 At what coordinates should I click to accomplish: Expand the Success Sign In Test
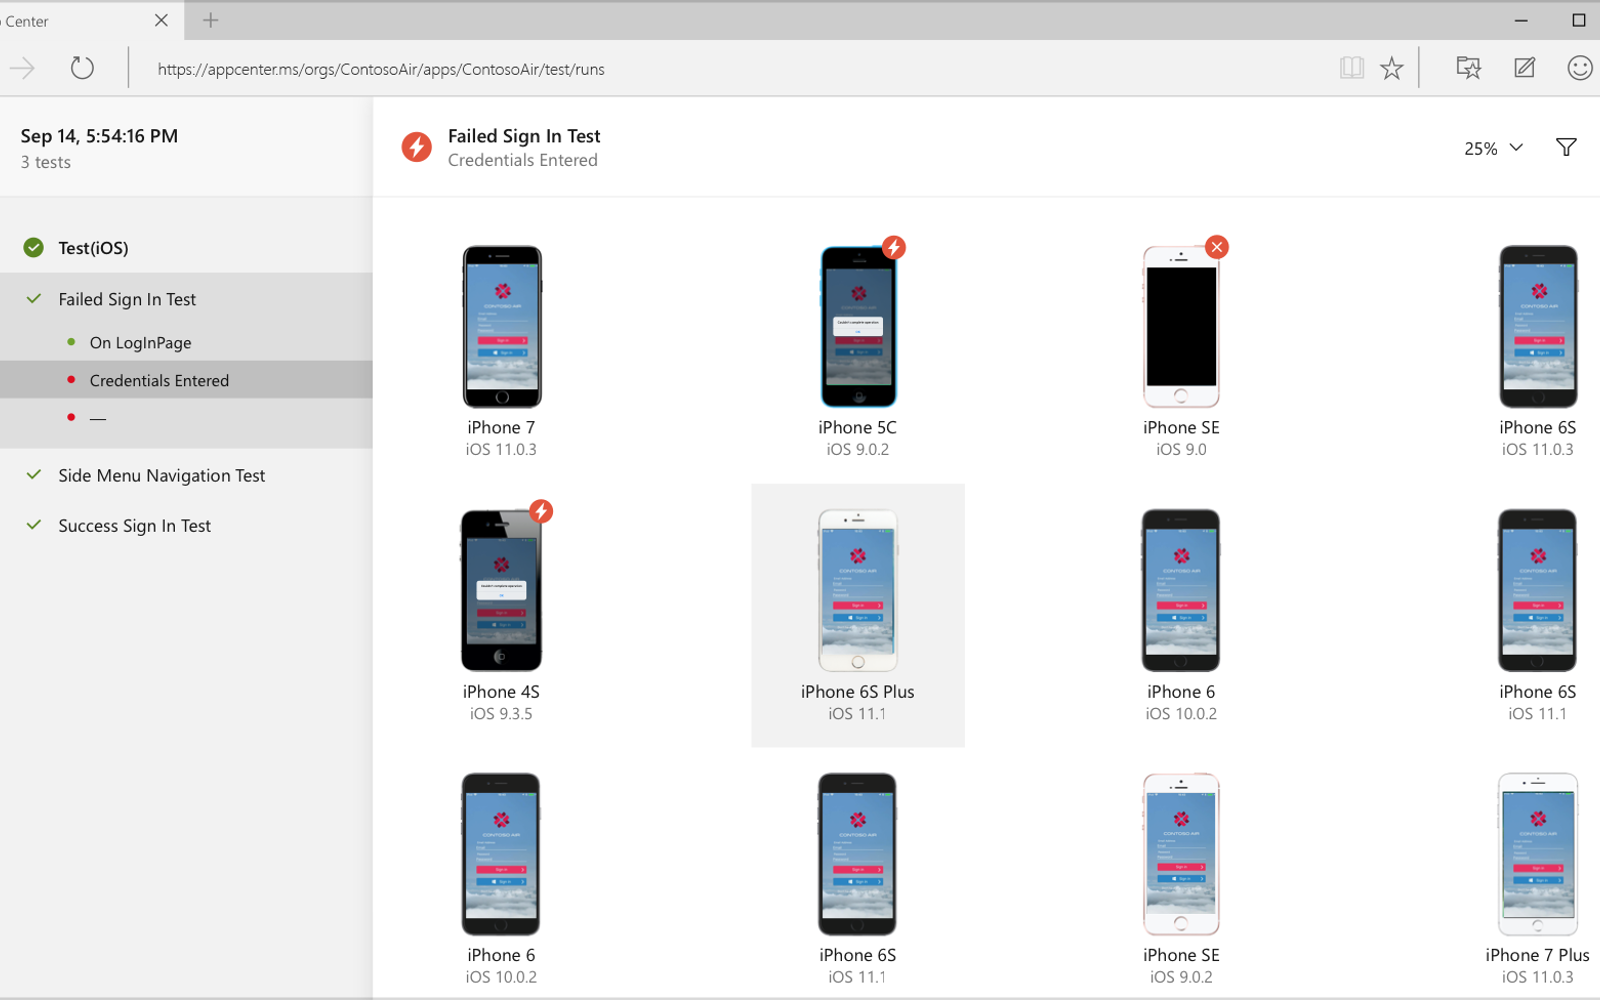[x=134, y=526]
